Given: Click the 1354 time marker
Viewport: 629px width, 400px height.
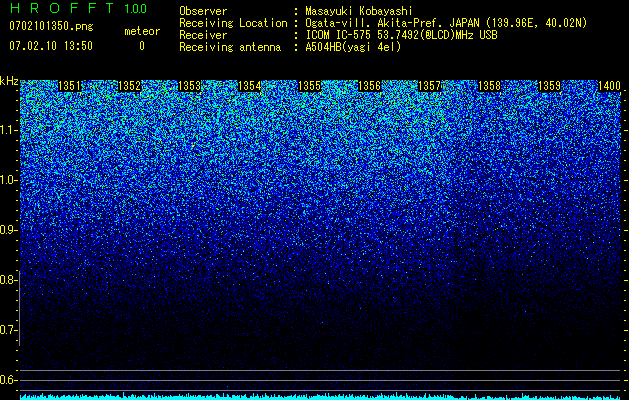Looking at the screenshot, I should (x=250, y=86).
